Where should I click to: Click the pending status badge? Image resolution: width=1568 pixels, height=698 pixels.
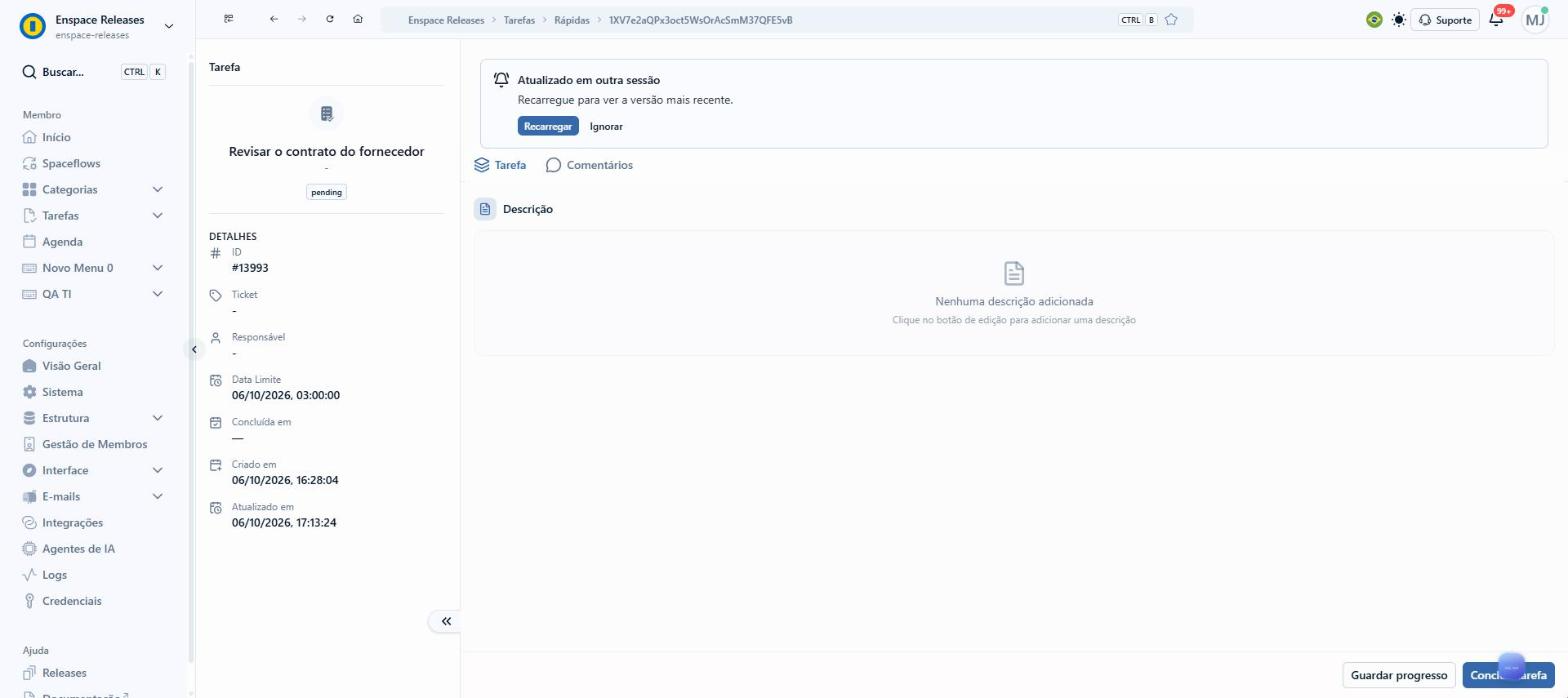click(x=327, y=192)
